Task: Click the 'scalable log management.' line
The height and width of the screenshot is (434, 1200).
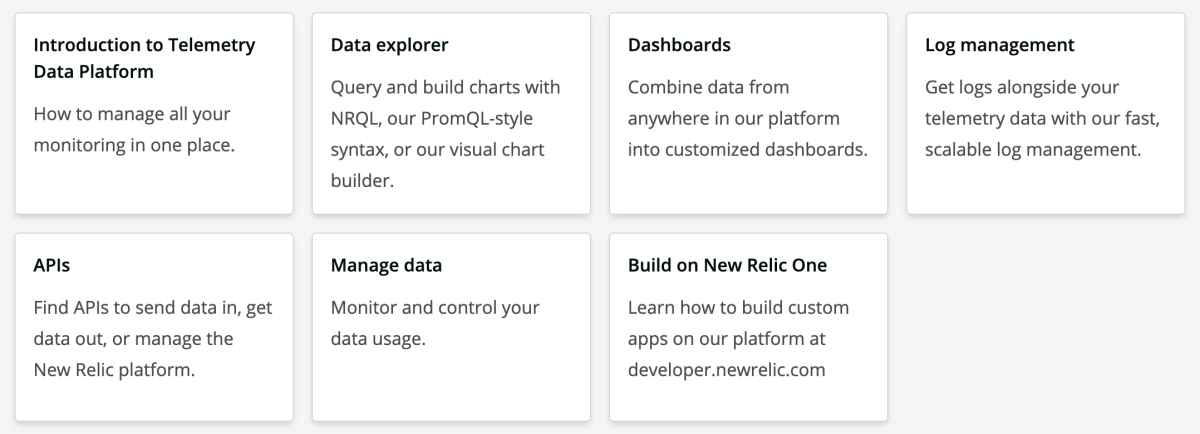Action: [x=1032, y=150]
